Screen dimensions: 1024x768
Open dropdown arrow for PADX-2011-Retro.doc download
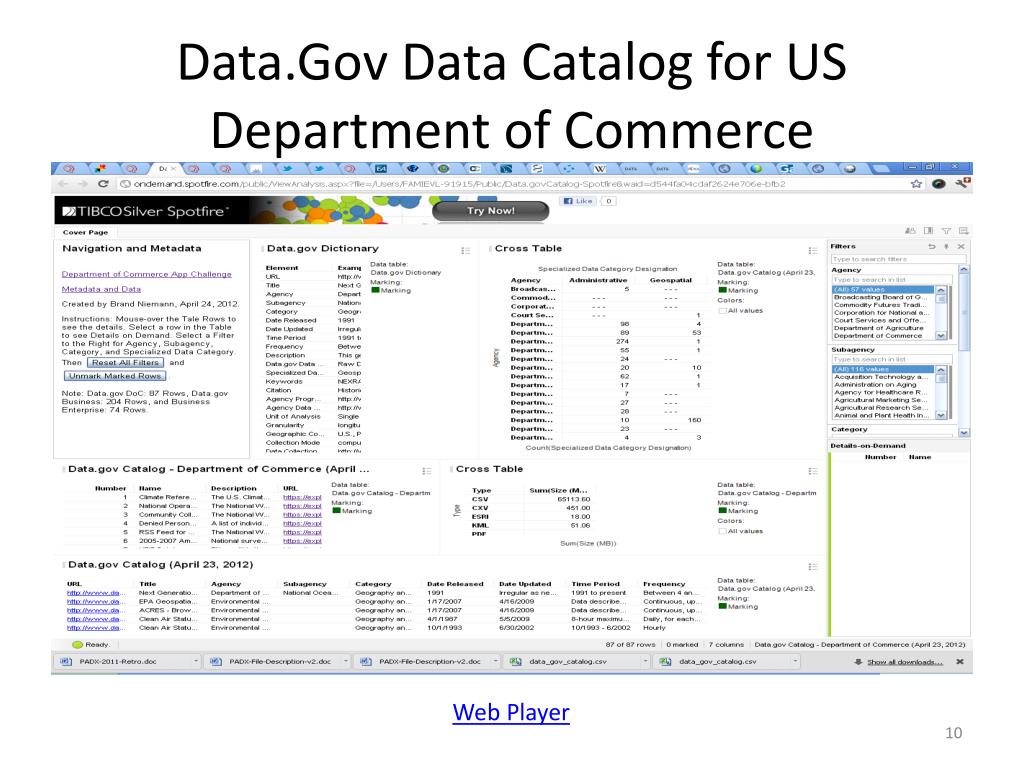point(196,662)
